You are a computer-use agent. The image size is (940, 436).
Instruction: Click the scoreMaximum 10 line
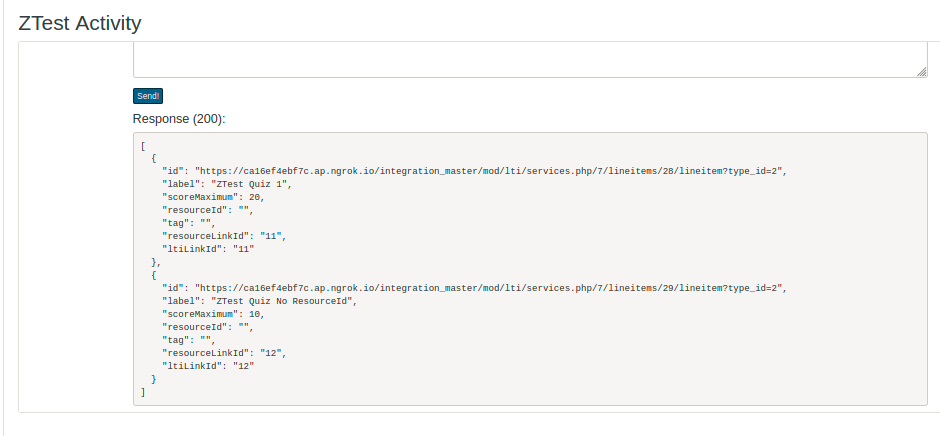click(213, 314)
